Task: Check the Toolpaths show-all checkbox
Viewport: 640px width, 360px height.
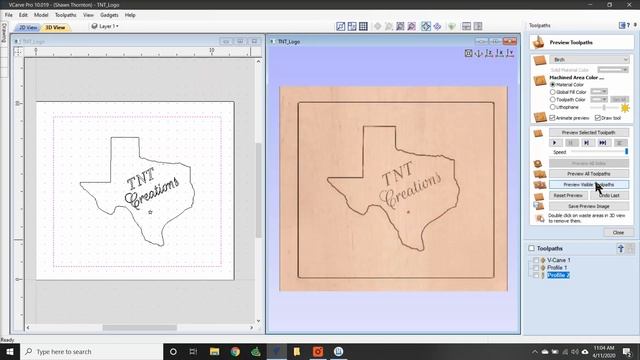Action: click(531, 248)
